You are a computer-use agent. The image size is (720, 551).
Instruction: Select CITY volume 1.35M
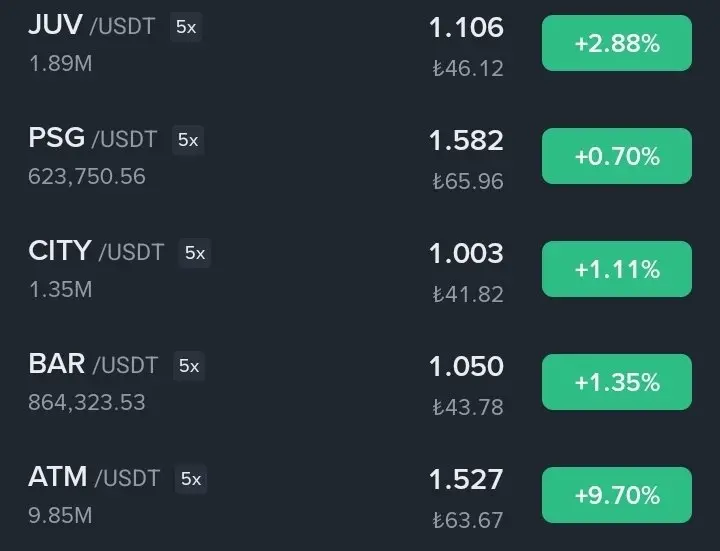61,289
